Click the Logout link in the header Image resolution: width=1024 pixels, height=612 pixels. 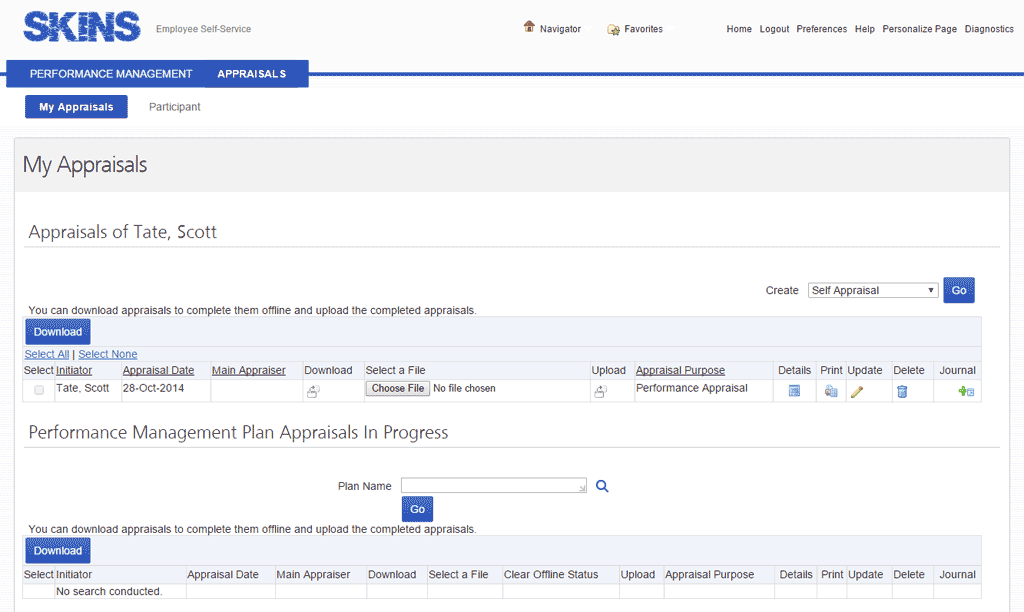tap(774, 29)
